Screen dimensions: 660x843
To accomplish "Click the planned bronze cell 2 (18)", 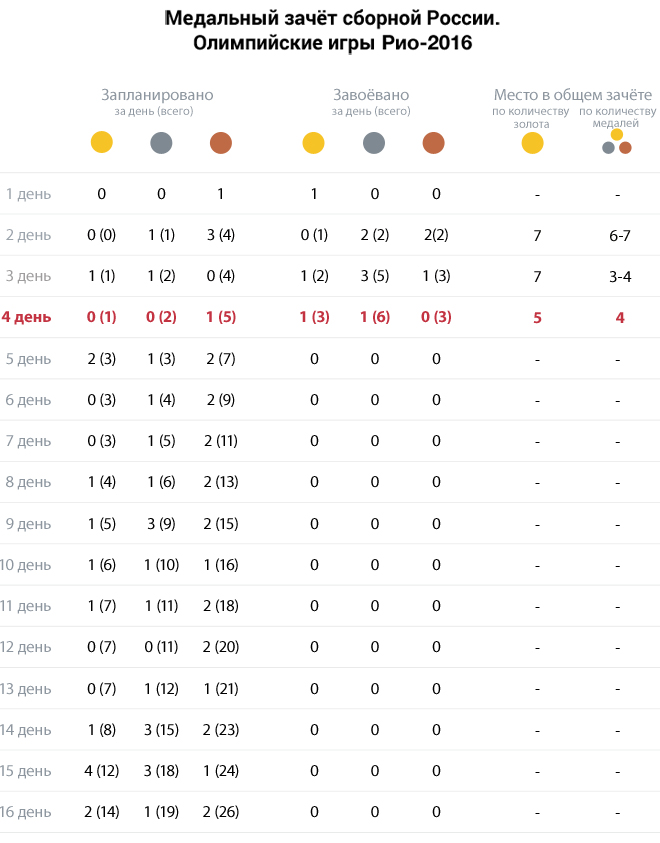I will 221,606.
